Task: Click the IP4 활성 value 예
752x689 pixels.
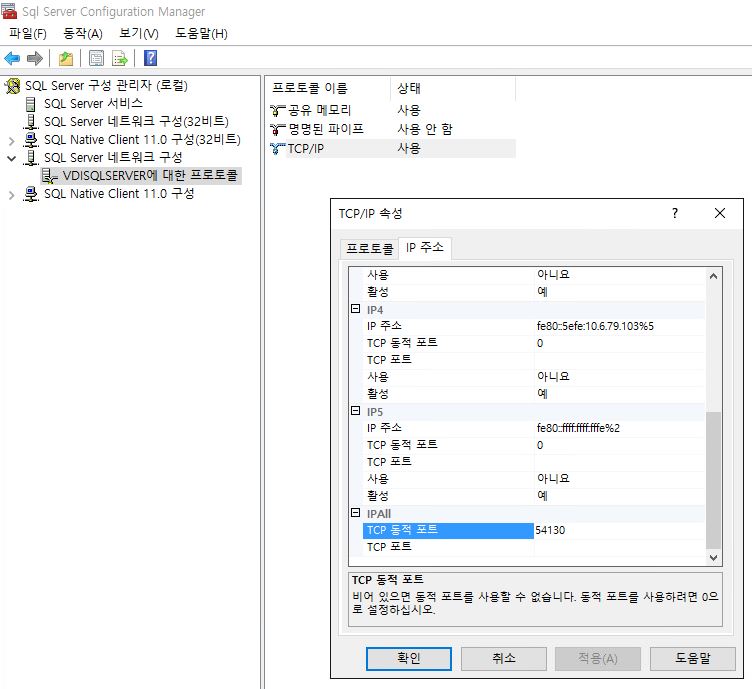Action: click(x=620, y=394)
